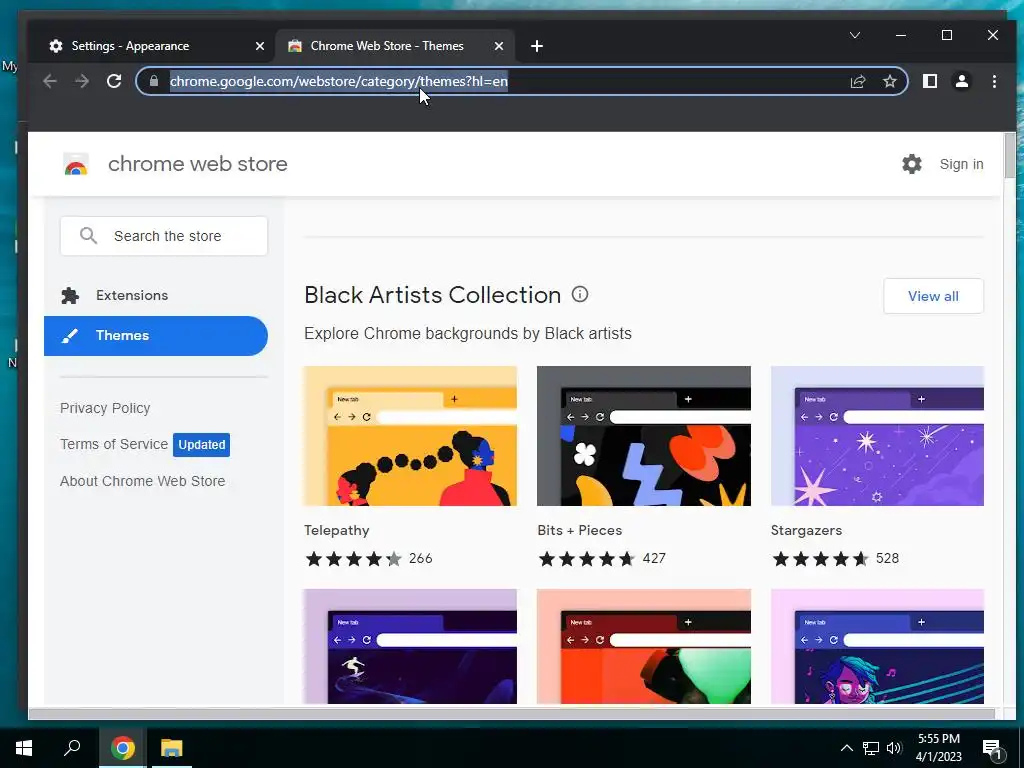Viewport: 1024px width, 768px height.
Task: Click the volume speaker icon
Action: (894, 748)
